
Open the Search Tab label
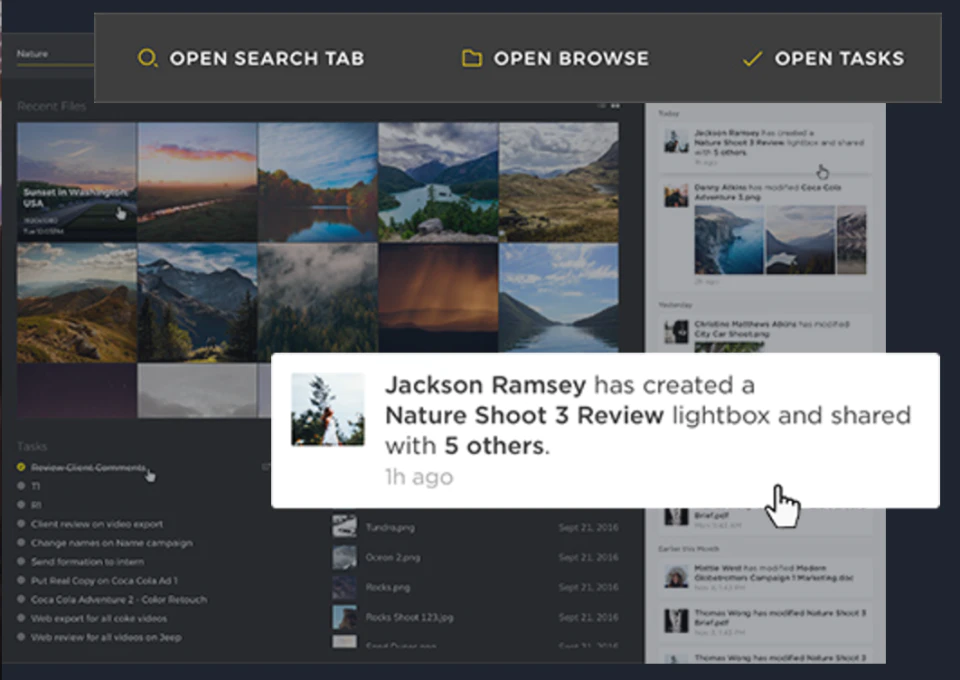click(x=267, y=58)
